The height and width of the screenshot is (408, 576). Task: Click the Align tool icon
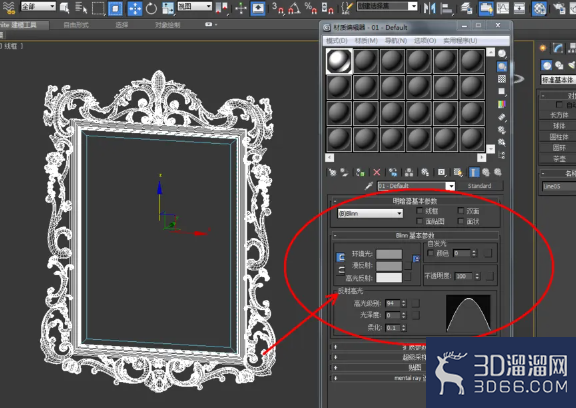click(446, 8)
